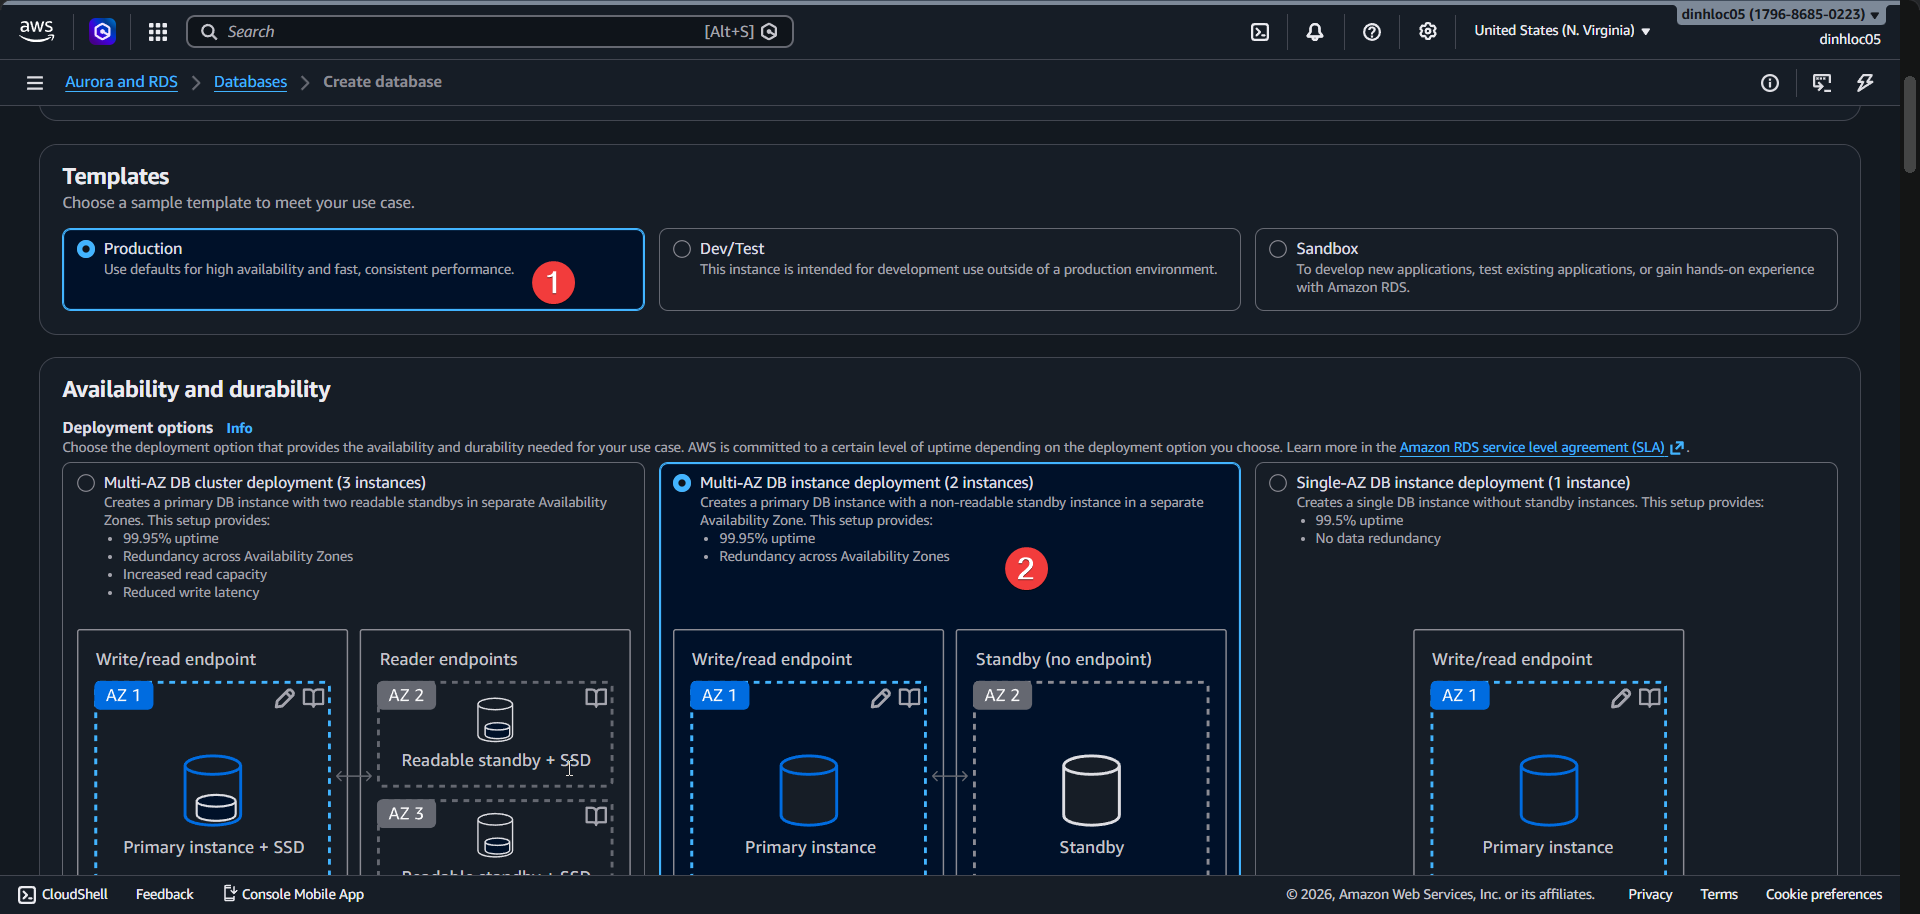Click the RDS service shield icon
The height and width of the screenshot is (914, 1920).
click(x=102, y=31)
